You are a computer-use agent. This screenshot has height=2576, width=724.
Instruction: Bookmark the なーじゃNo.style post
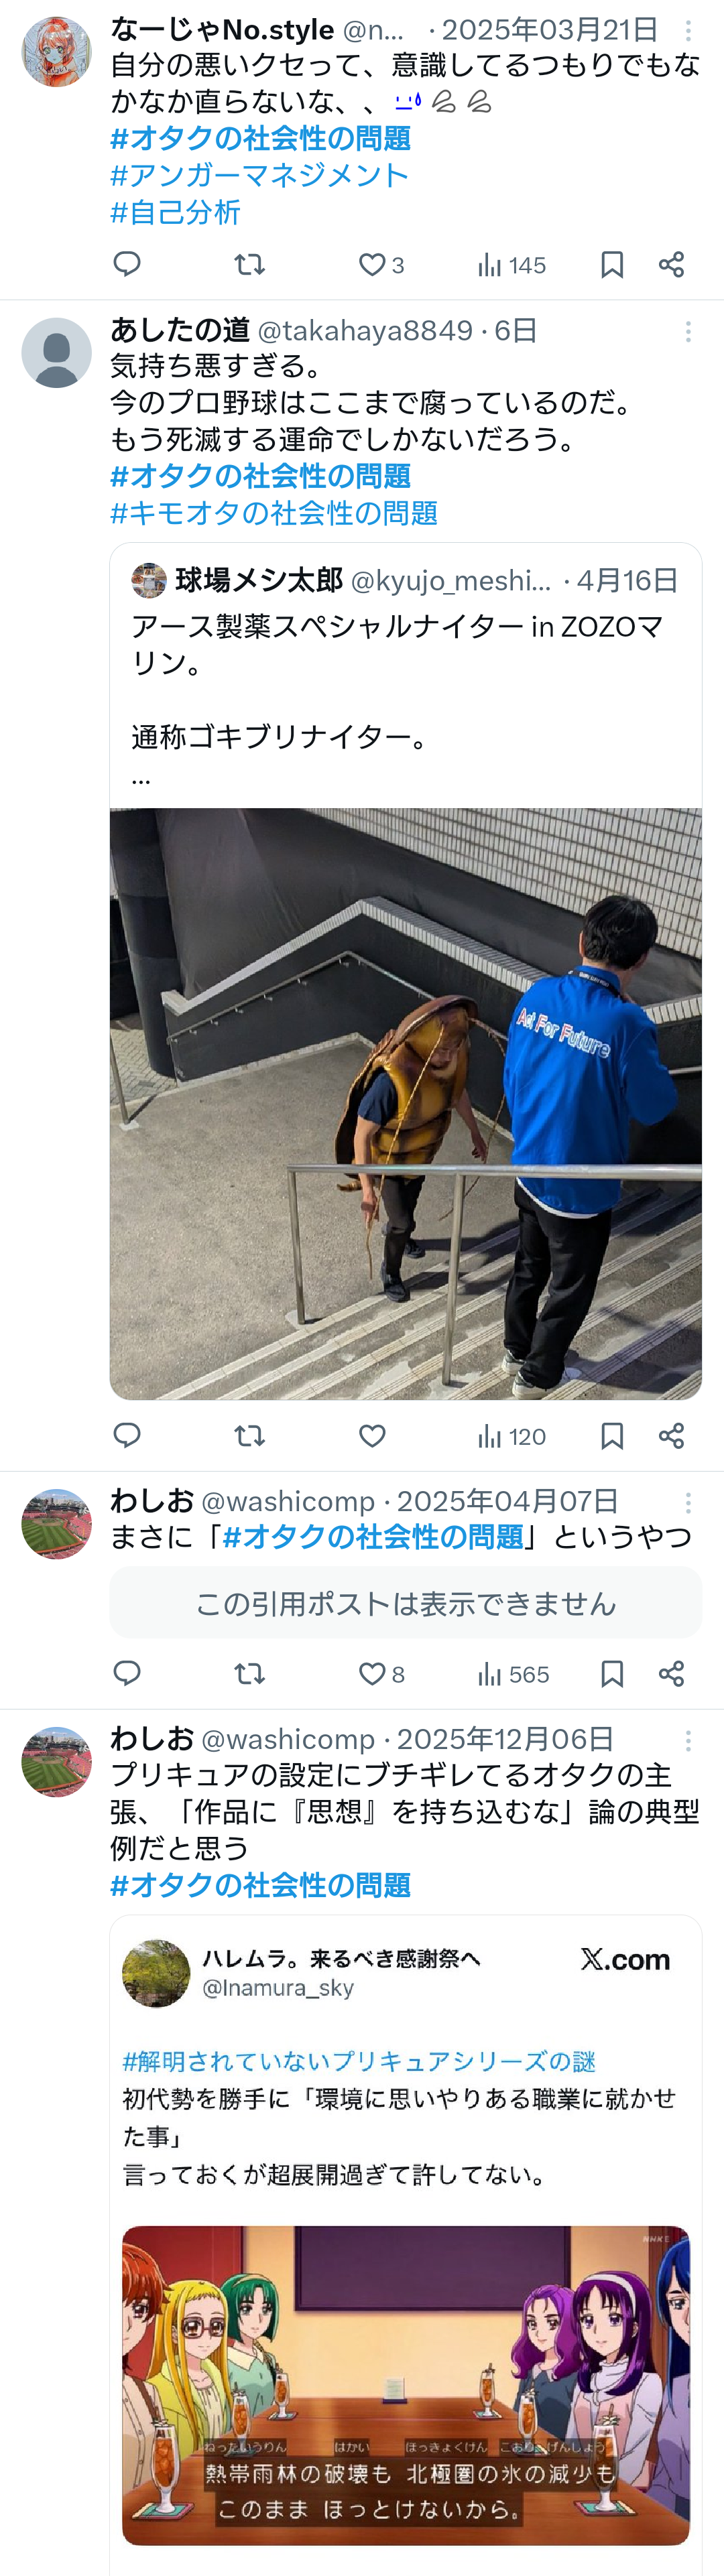612,264
